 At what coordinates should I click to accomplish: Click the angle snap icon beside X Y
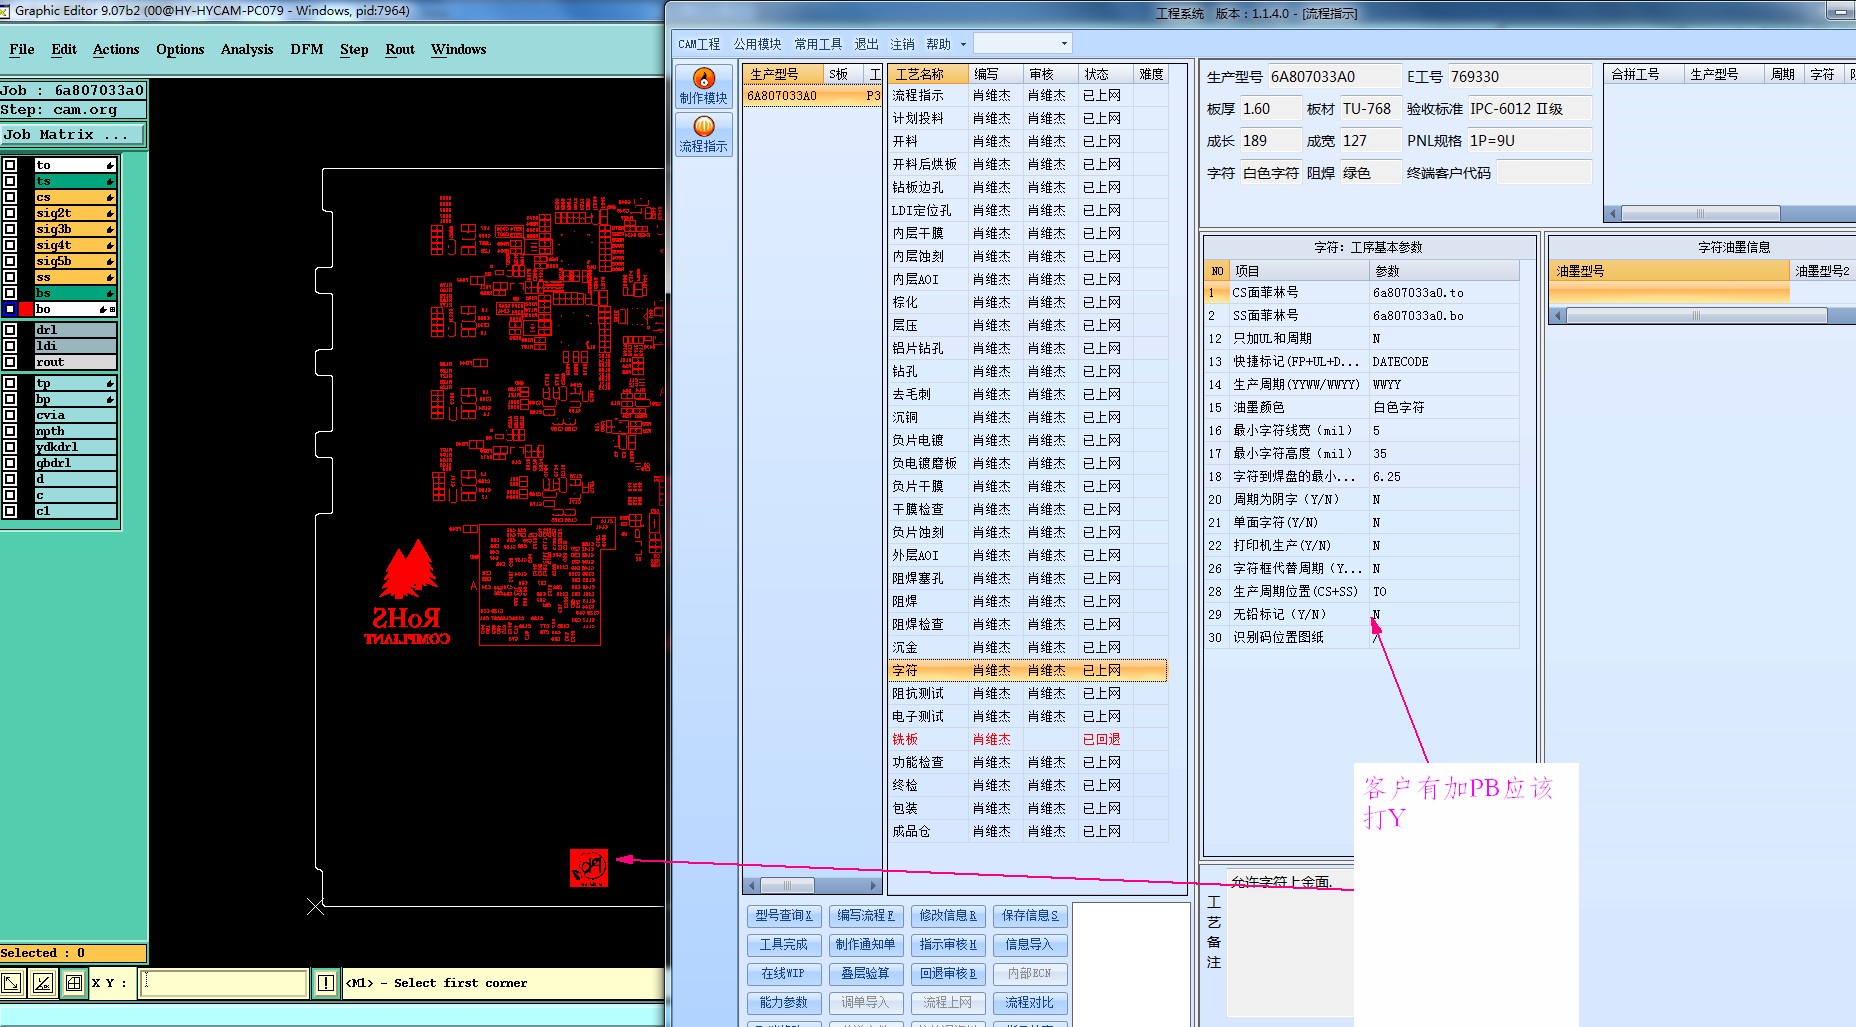tap(43, 983)
